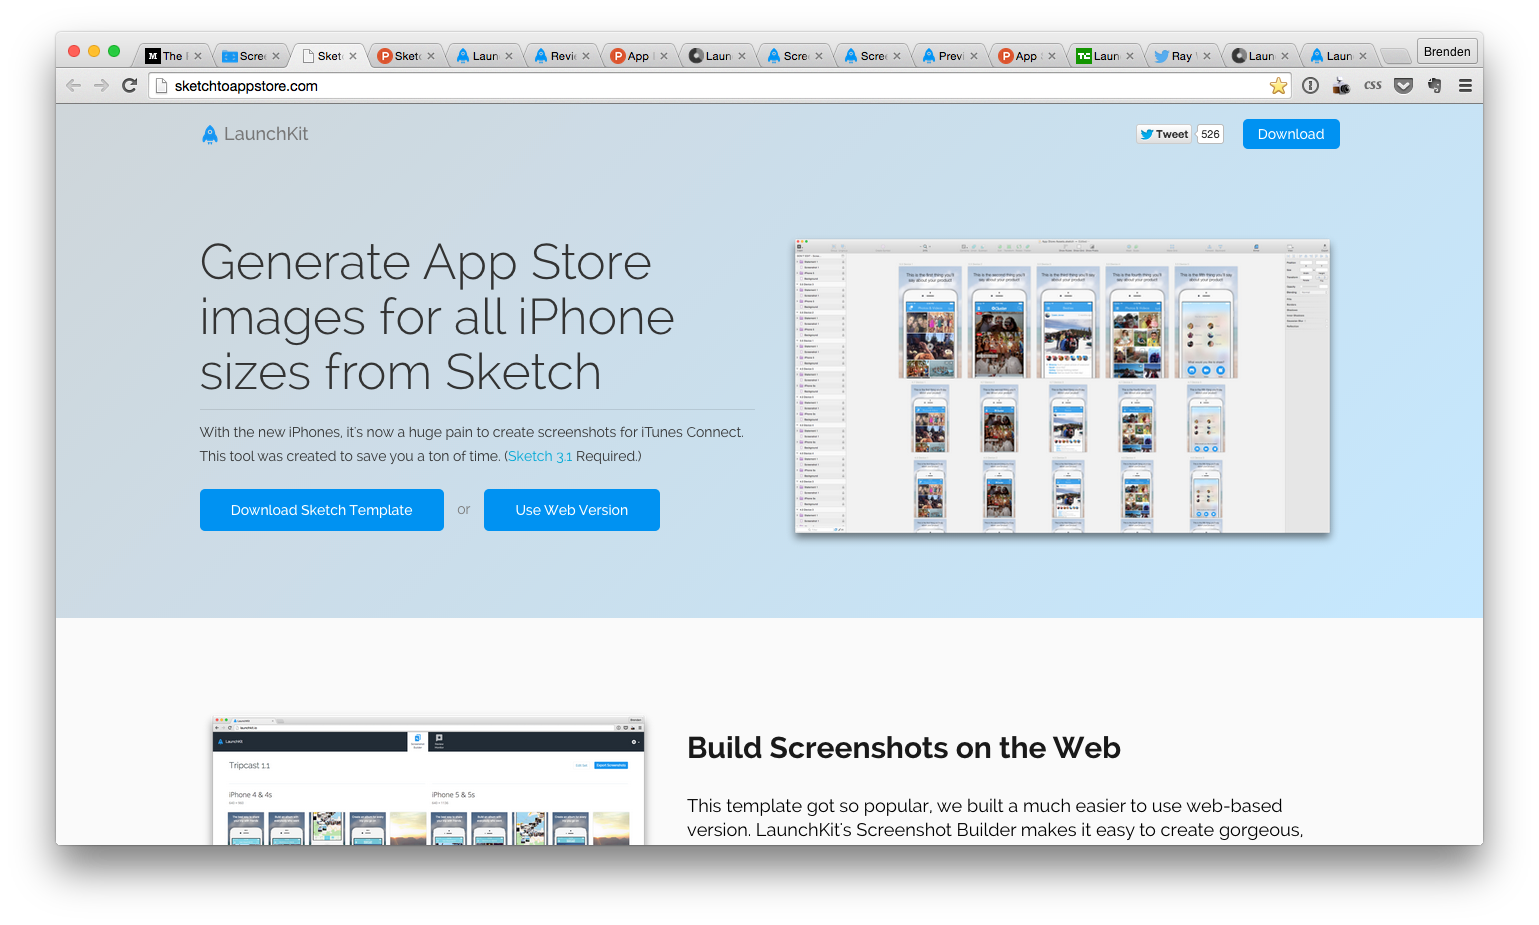Open the Evernote elephant extension
This screenshot has width=1539, height=925.
1435,86
